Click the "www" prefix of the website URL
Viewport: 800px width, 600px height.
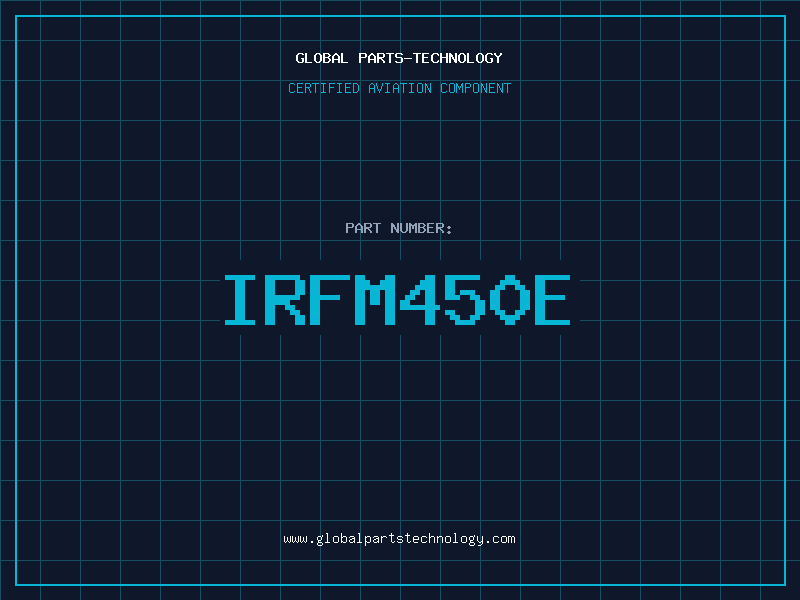pos(295,539)
